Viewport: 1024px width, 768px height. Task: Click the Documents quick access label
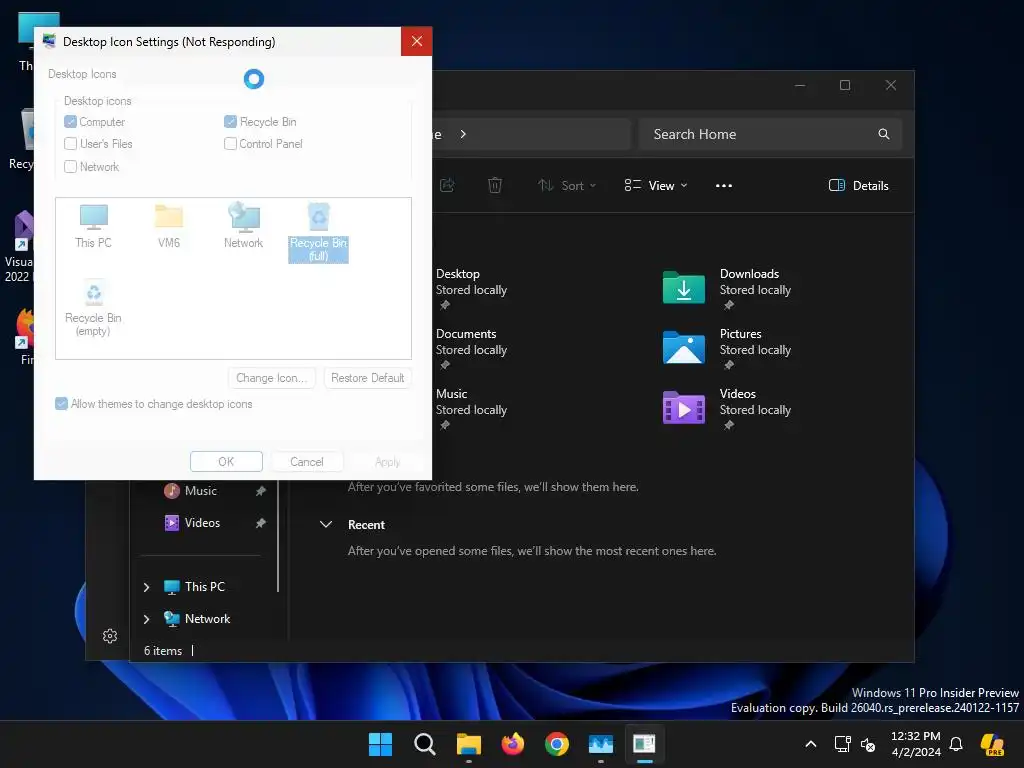466,334
